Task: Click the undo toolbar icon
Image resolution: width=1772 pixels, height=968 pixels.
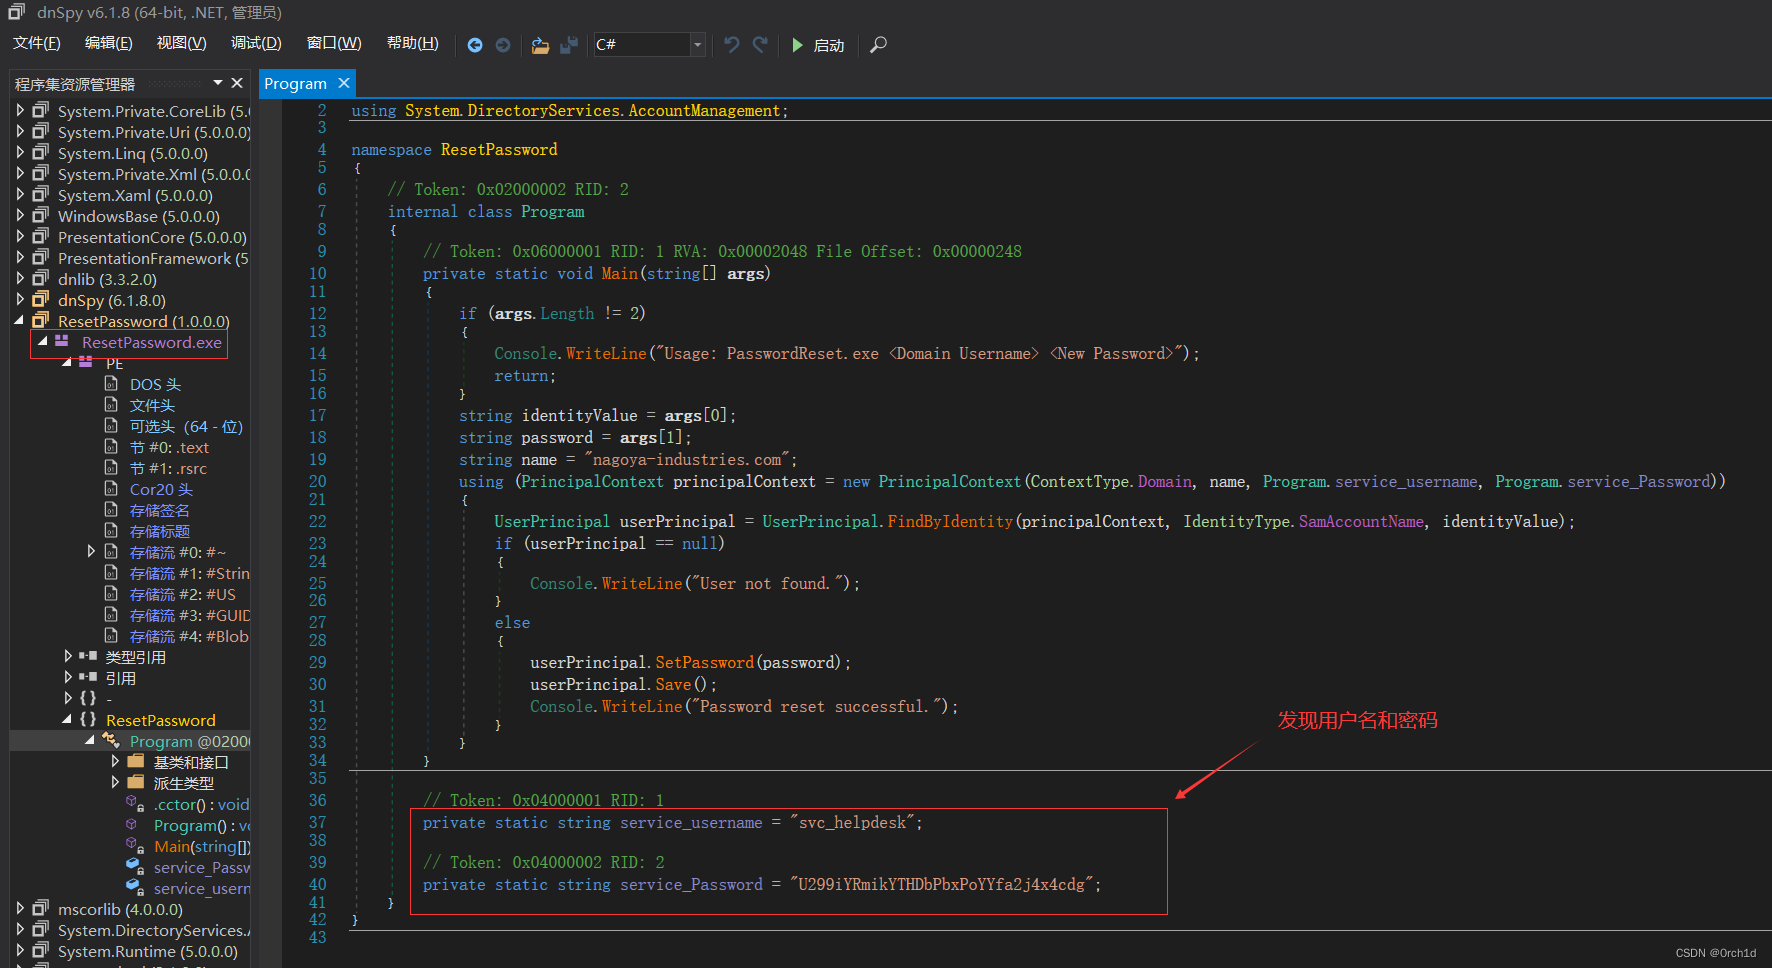Action: click(x=732, y=45)
